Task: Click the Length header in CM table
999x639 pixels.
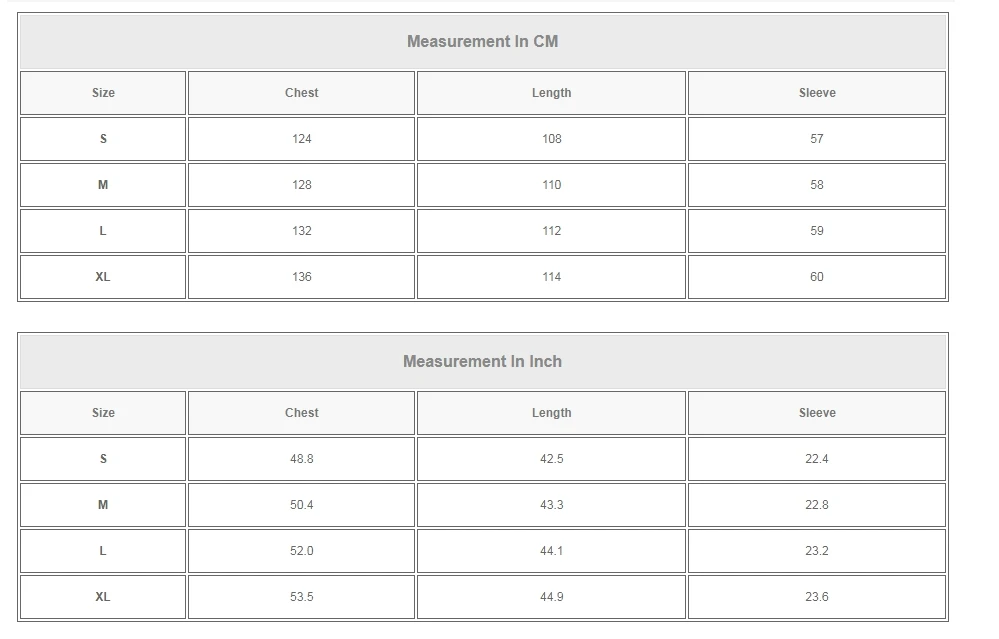Action: [x=551, y=93]
